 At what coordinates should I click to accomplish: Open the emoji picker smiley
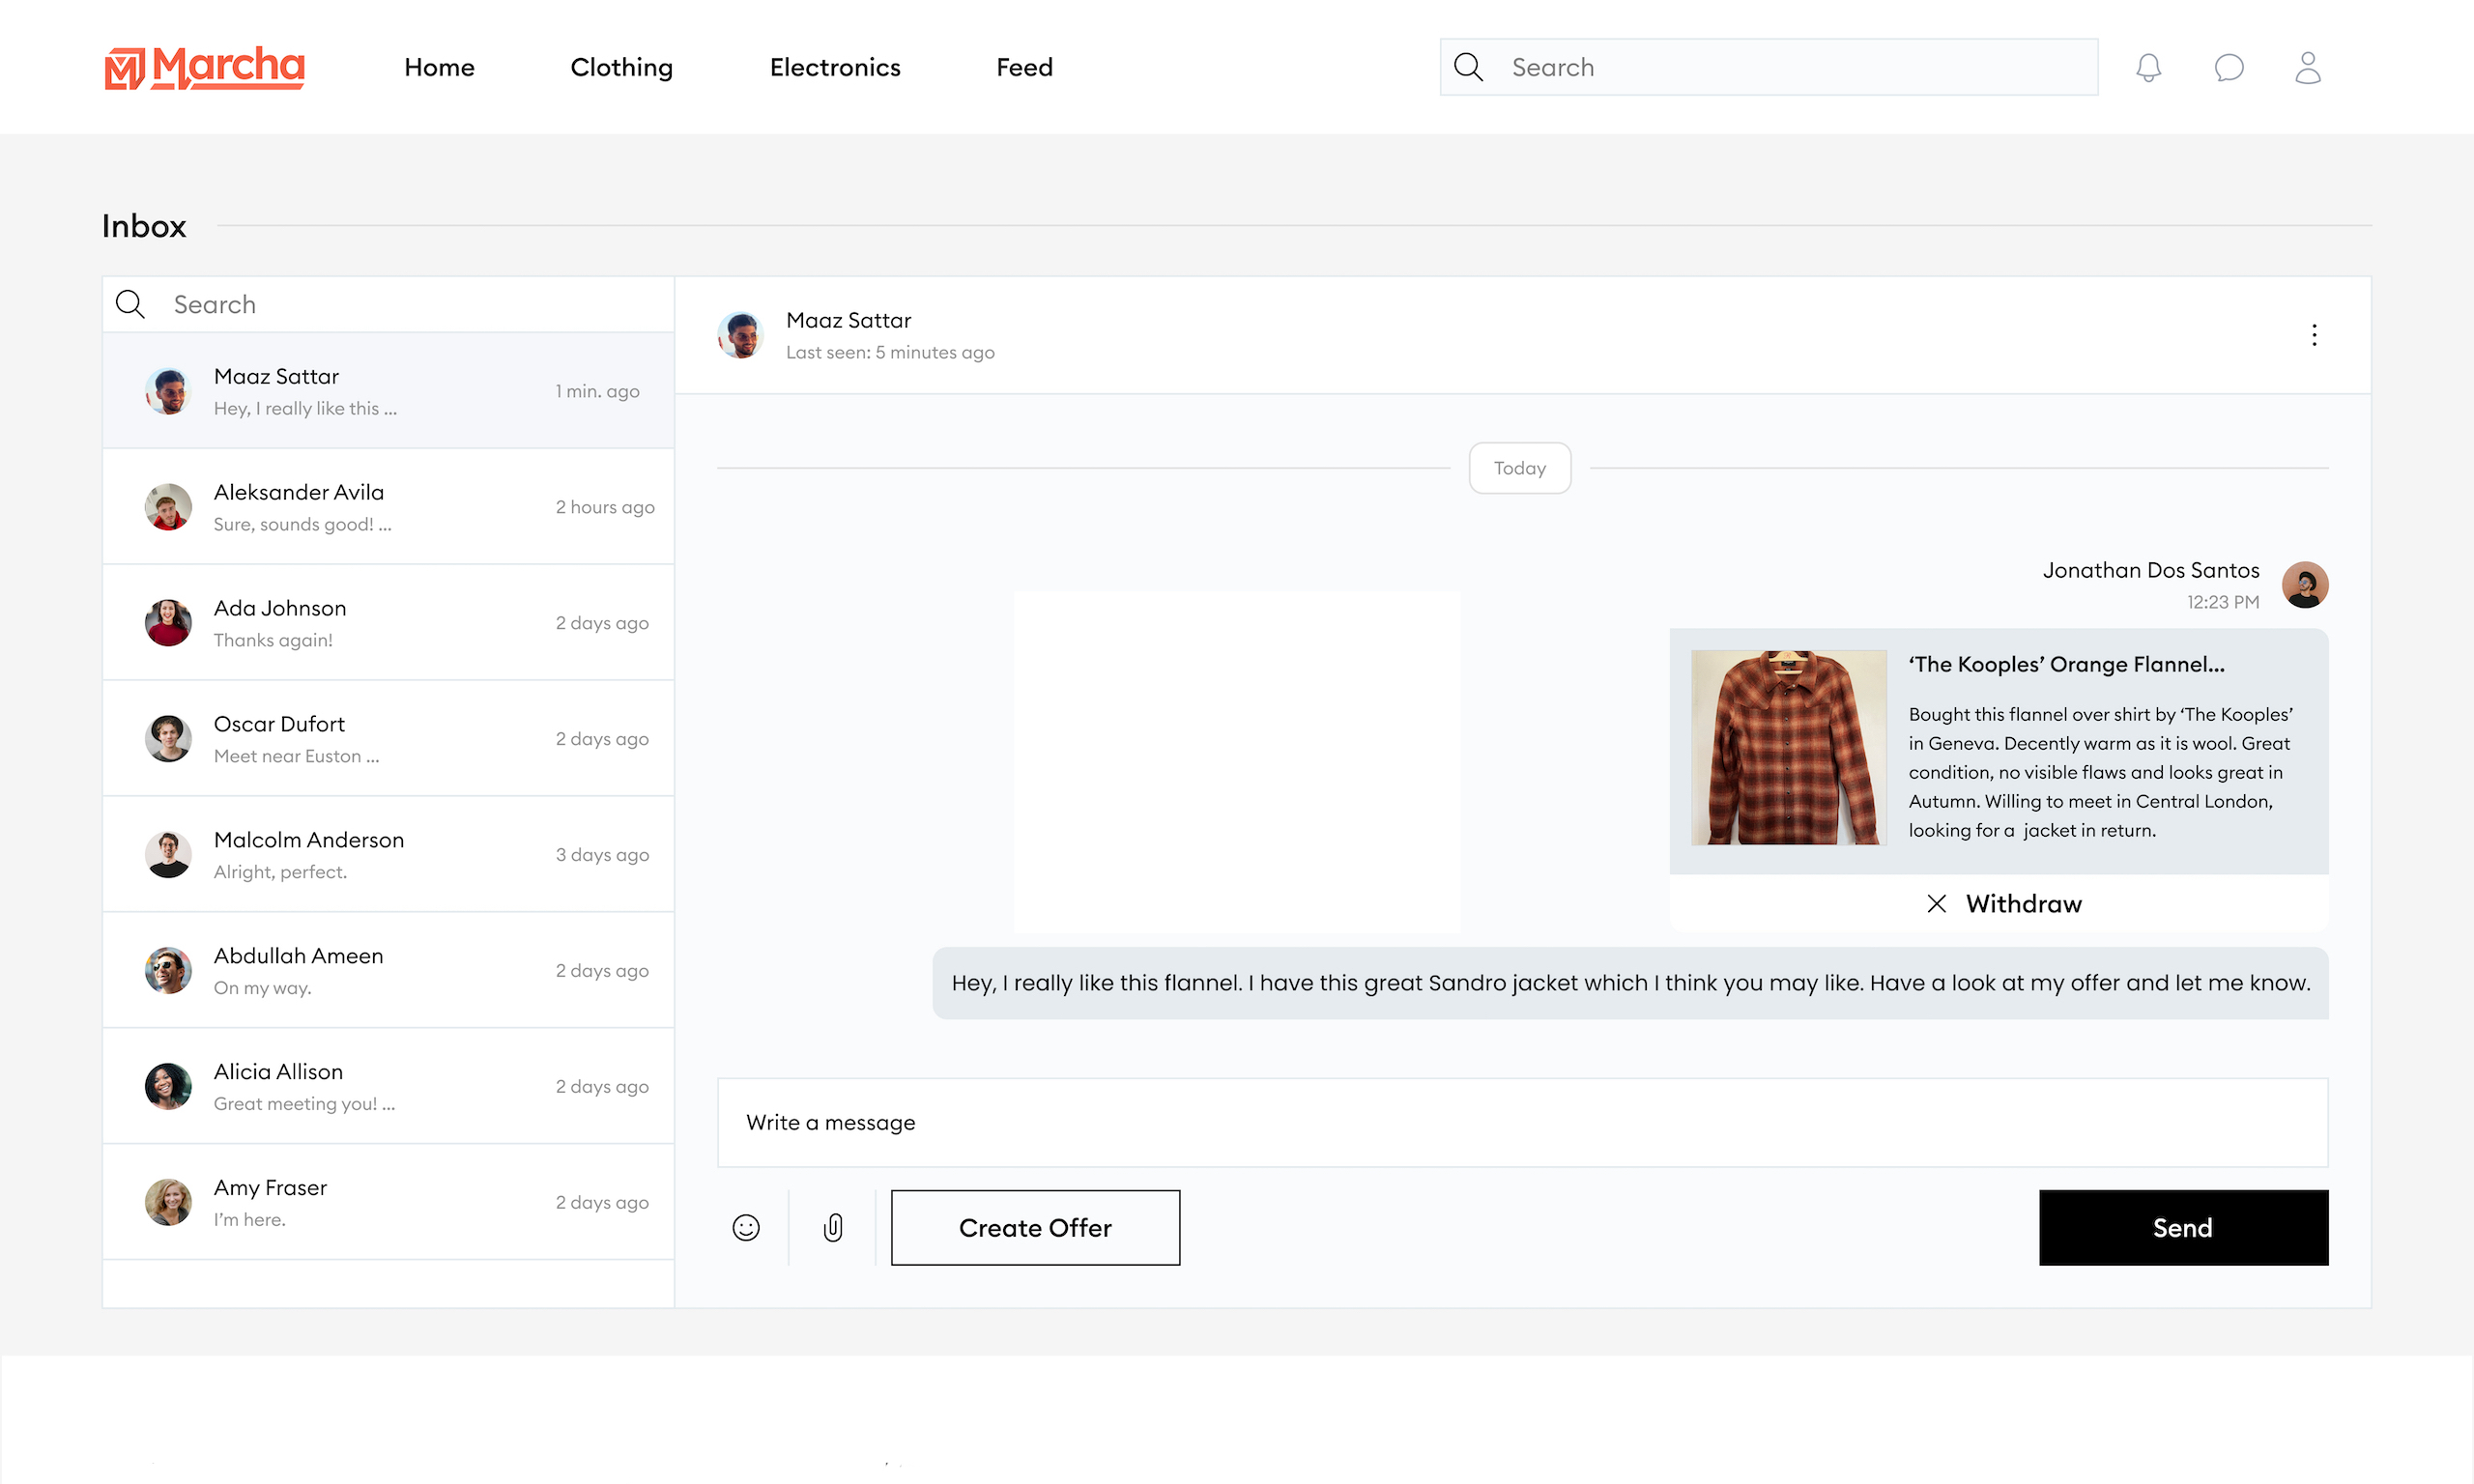click(x=746, y=1227)
